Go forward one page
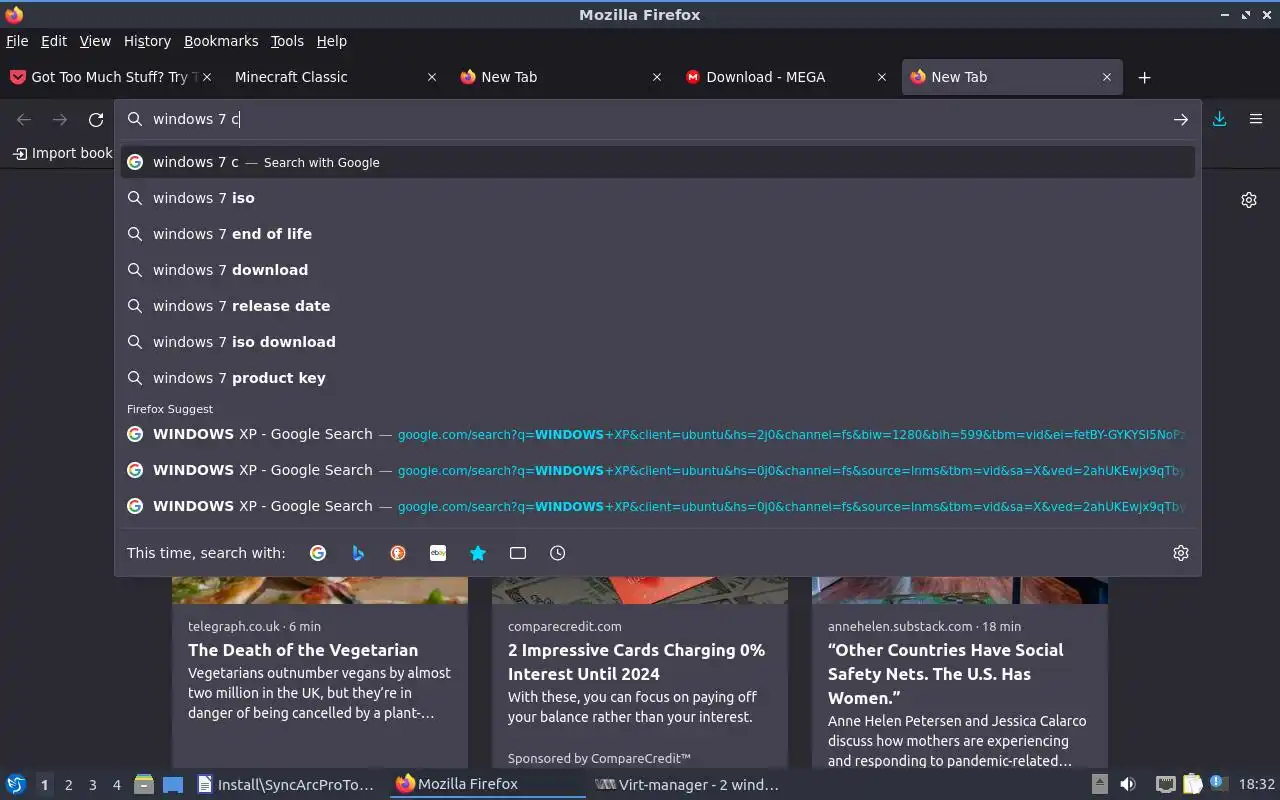Viewport: 1280px width, 800px height. [x=60, y=120]
